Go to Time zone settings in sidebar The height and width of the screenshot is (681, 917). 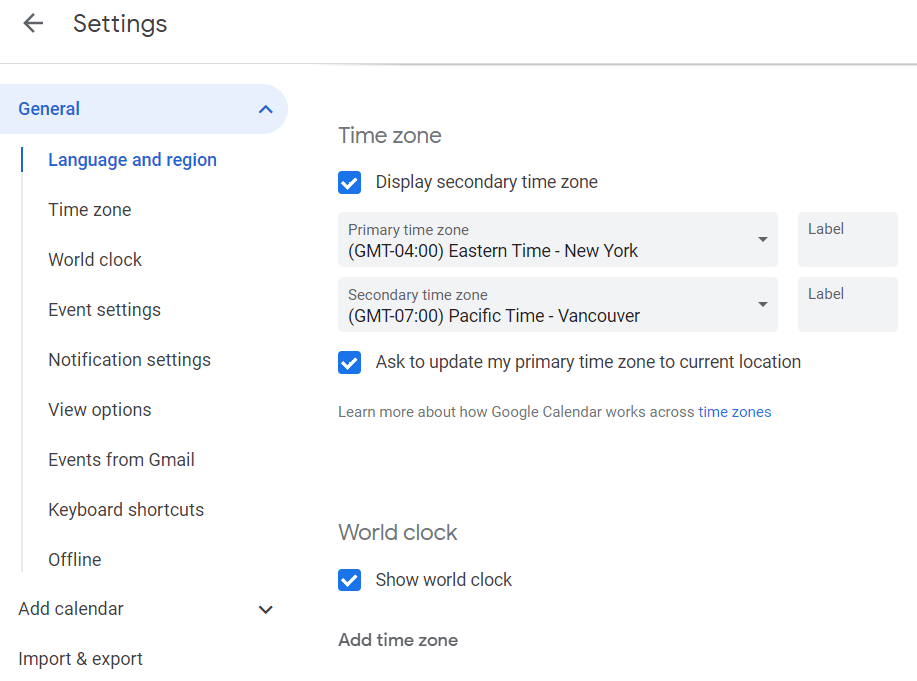point(90,210)
